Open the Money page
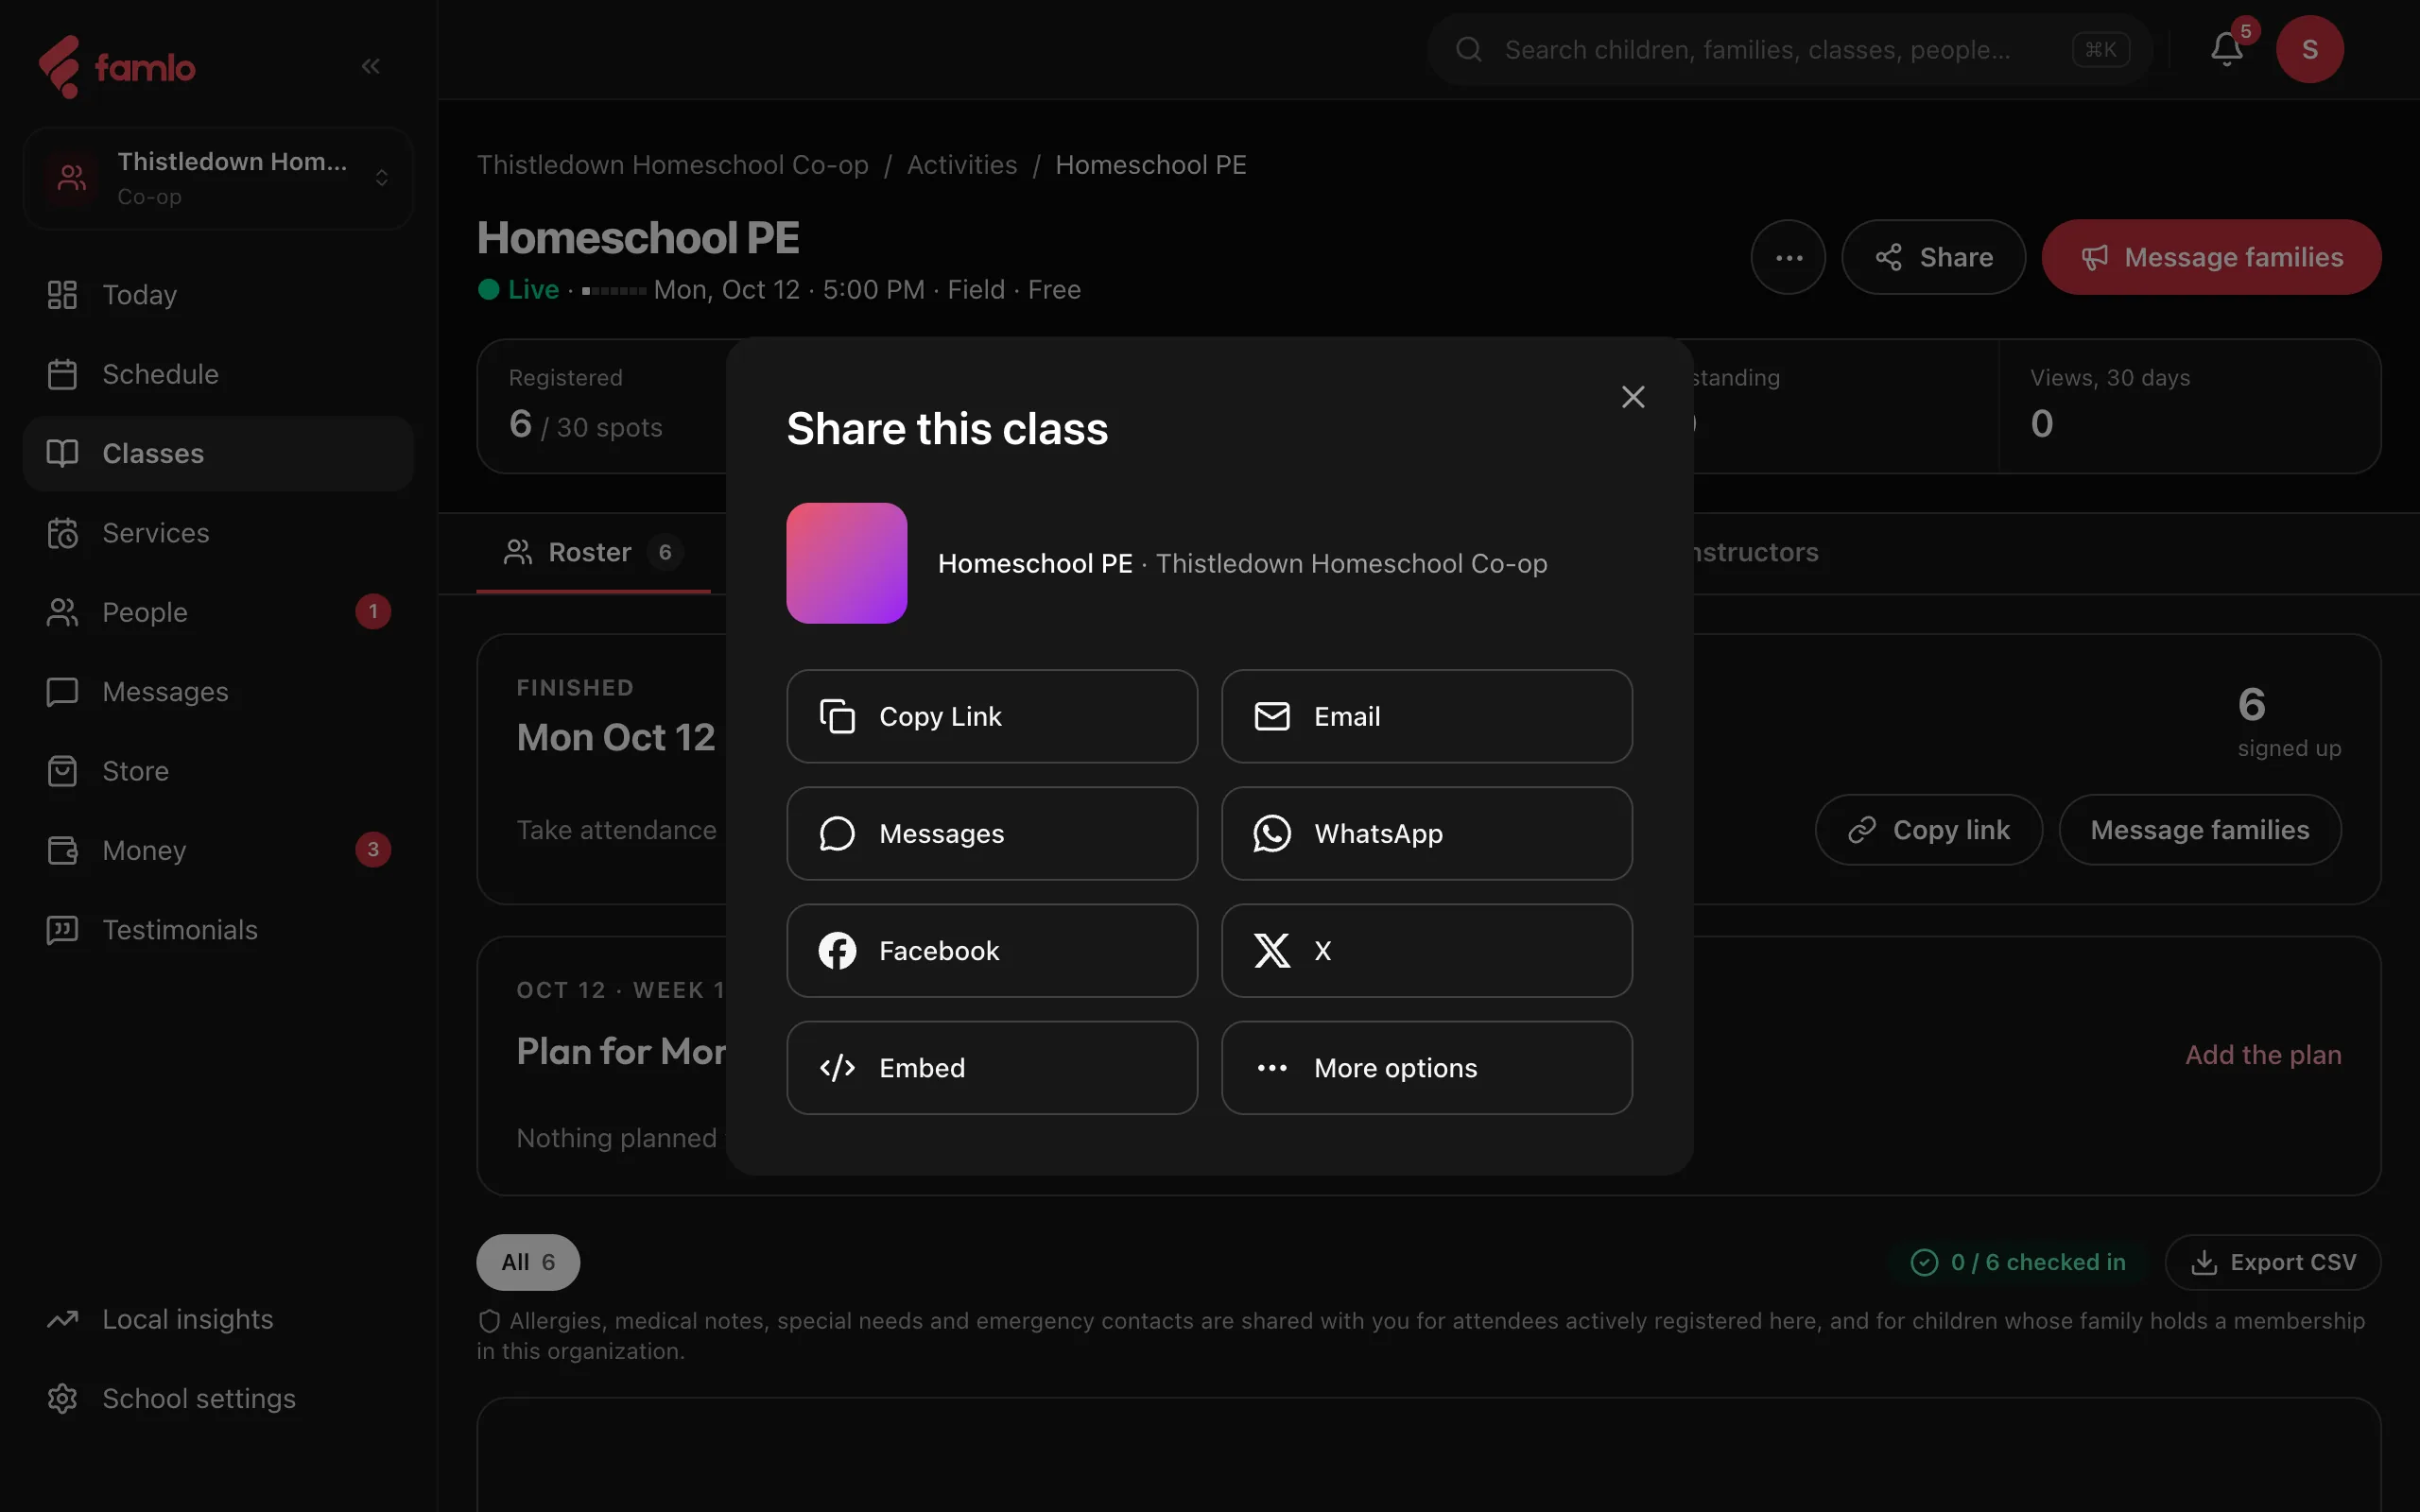This screenshot has width=2420, height=1512. coord(218,850)
